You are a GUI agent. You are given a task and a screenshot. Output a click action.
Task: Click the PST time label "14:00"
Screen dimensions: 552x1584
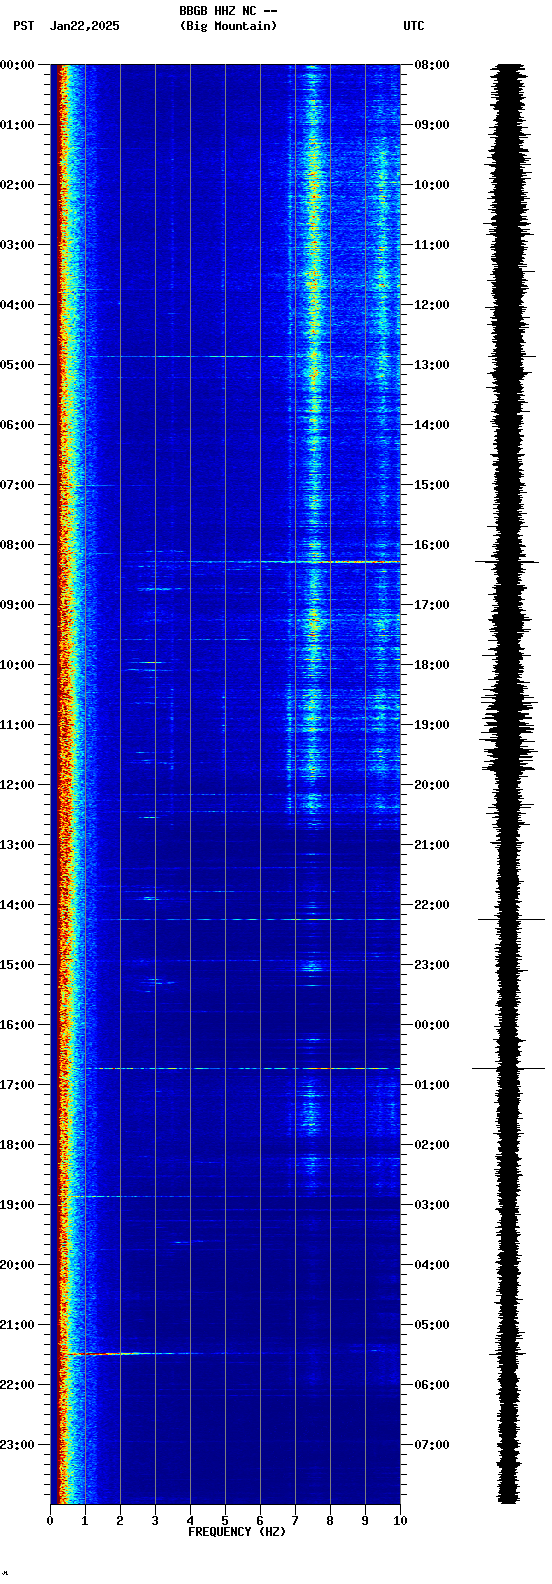point(17,905)
